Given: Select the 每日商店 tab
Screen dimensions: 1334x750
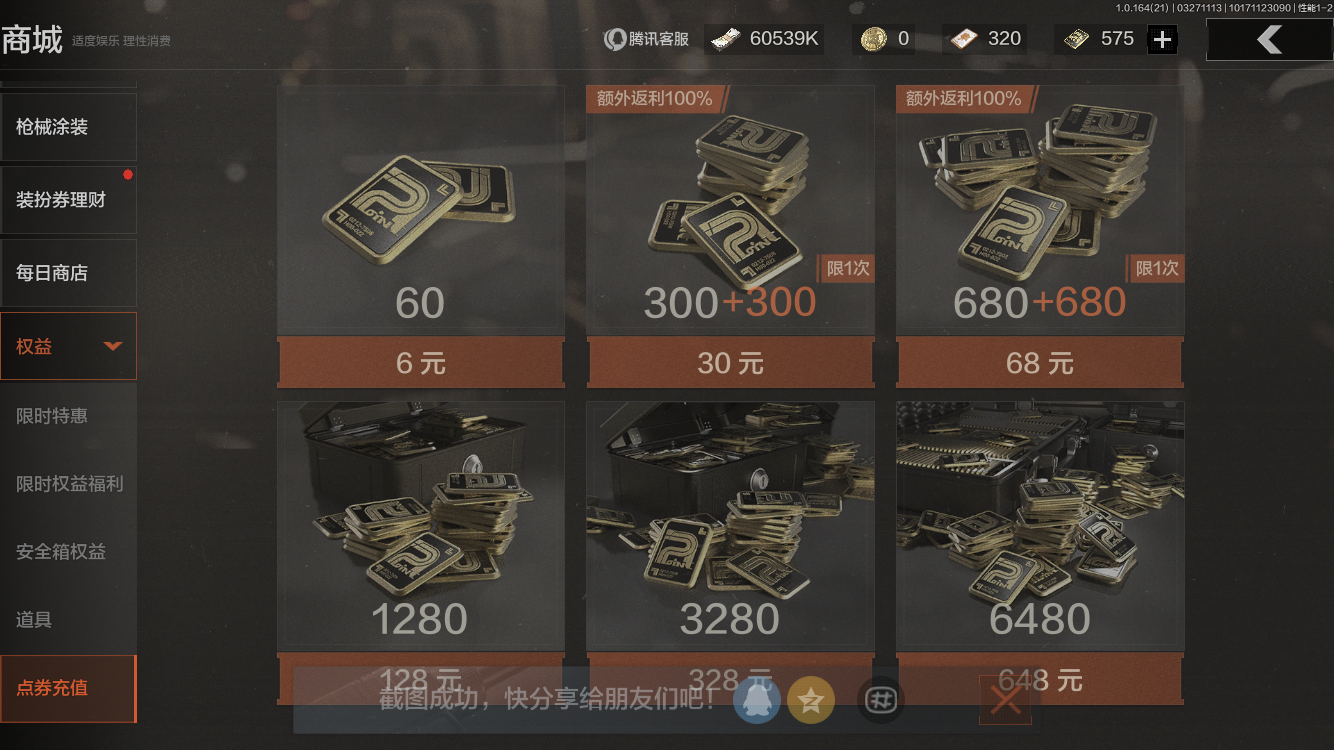Looking at the screenshot, I should (x=68, y=273).
